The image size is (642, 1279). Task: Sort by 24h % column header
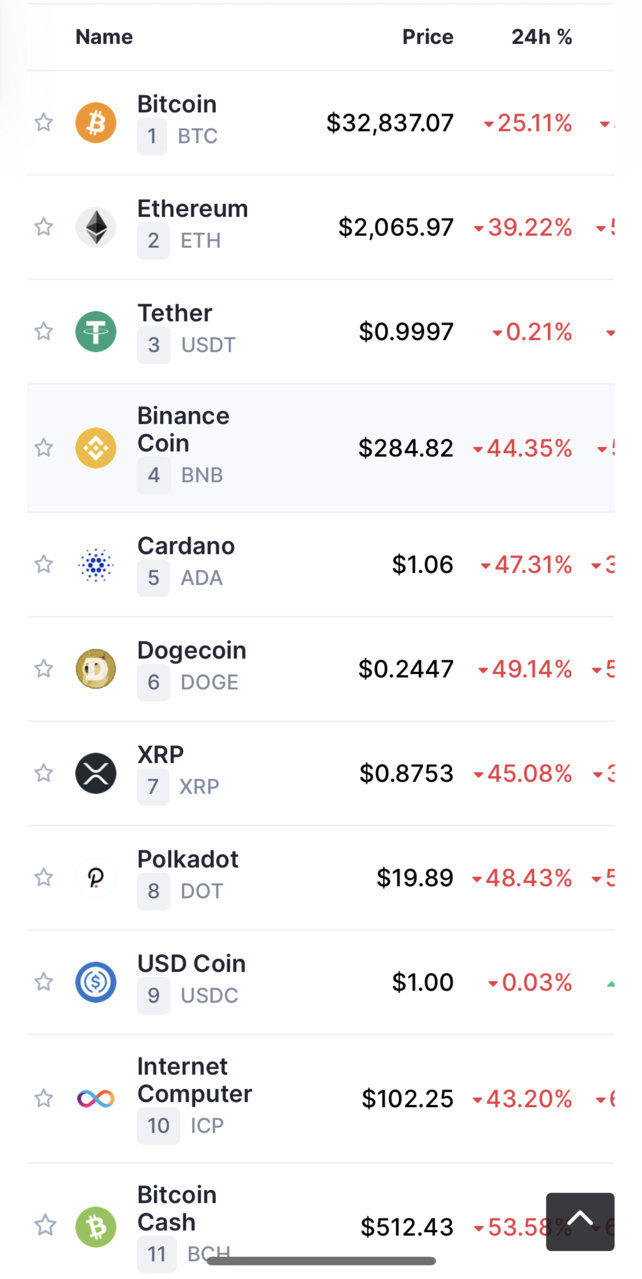click(x=542, y=37)
